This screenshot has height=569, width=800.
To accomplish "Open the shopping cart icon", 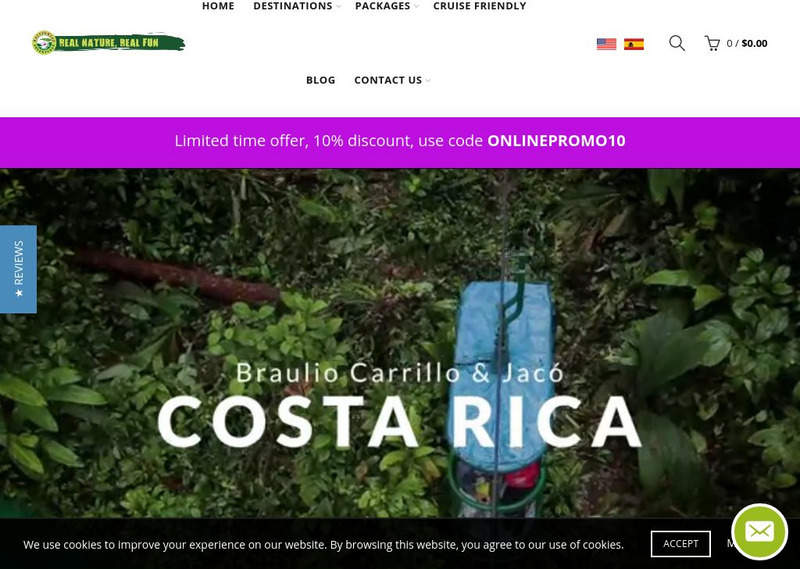I will (x=712, y=43).
